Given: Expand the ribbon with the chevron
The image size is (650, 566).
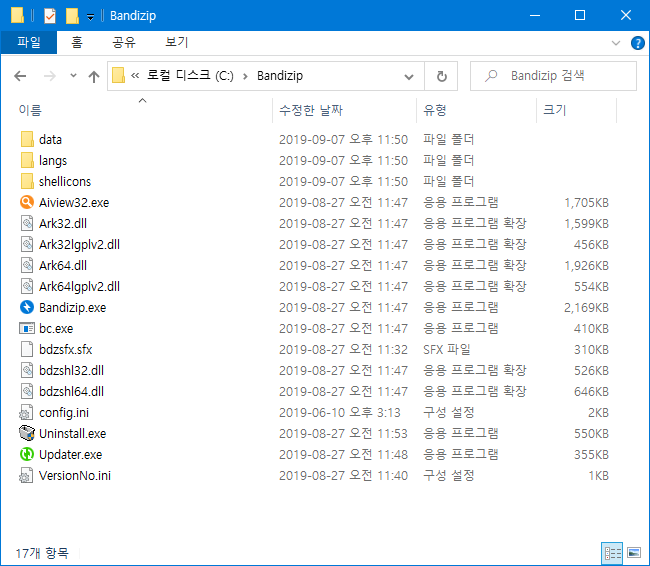Looking at the screenshot, I should tap(616, 43).
